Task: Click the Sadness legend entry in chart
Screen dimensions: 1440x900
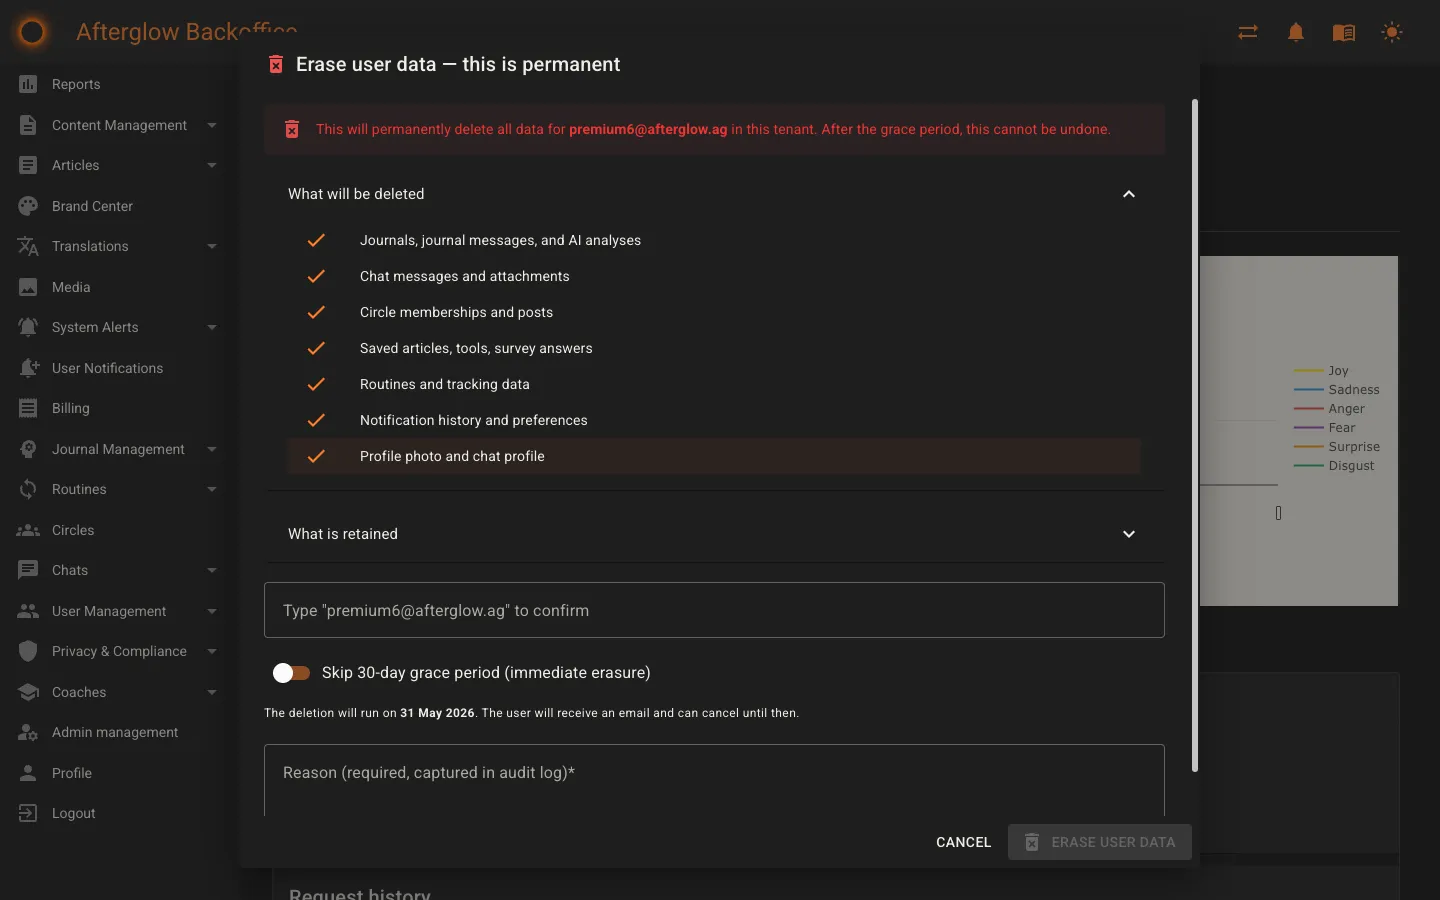Action: [x=1337, y=390]
